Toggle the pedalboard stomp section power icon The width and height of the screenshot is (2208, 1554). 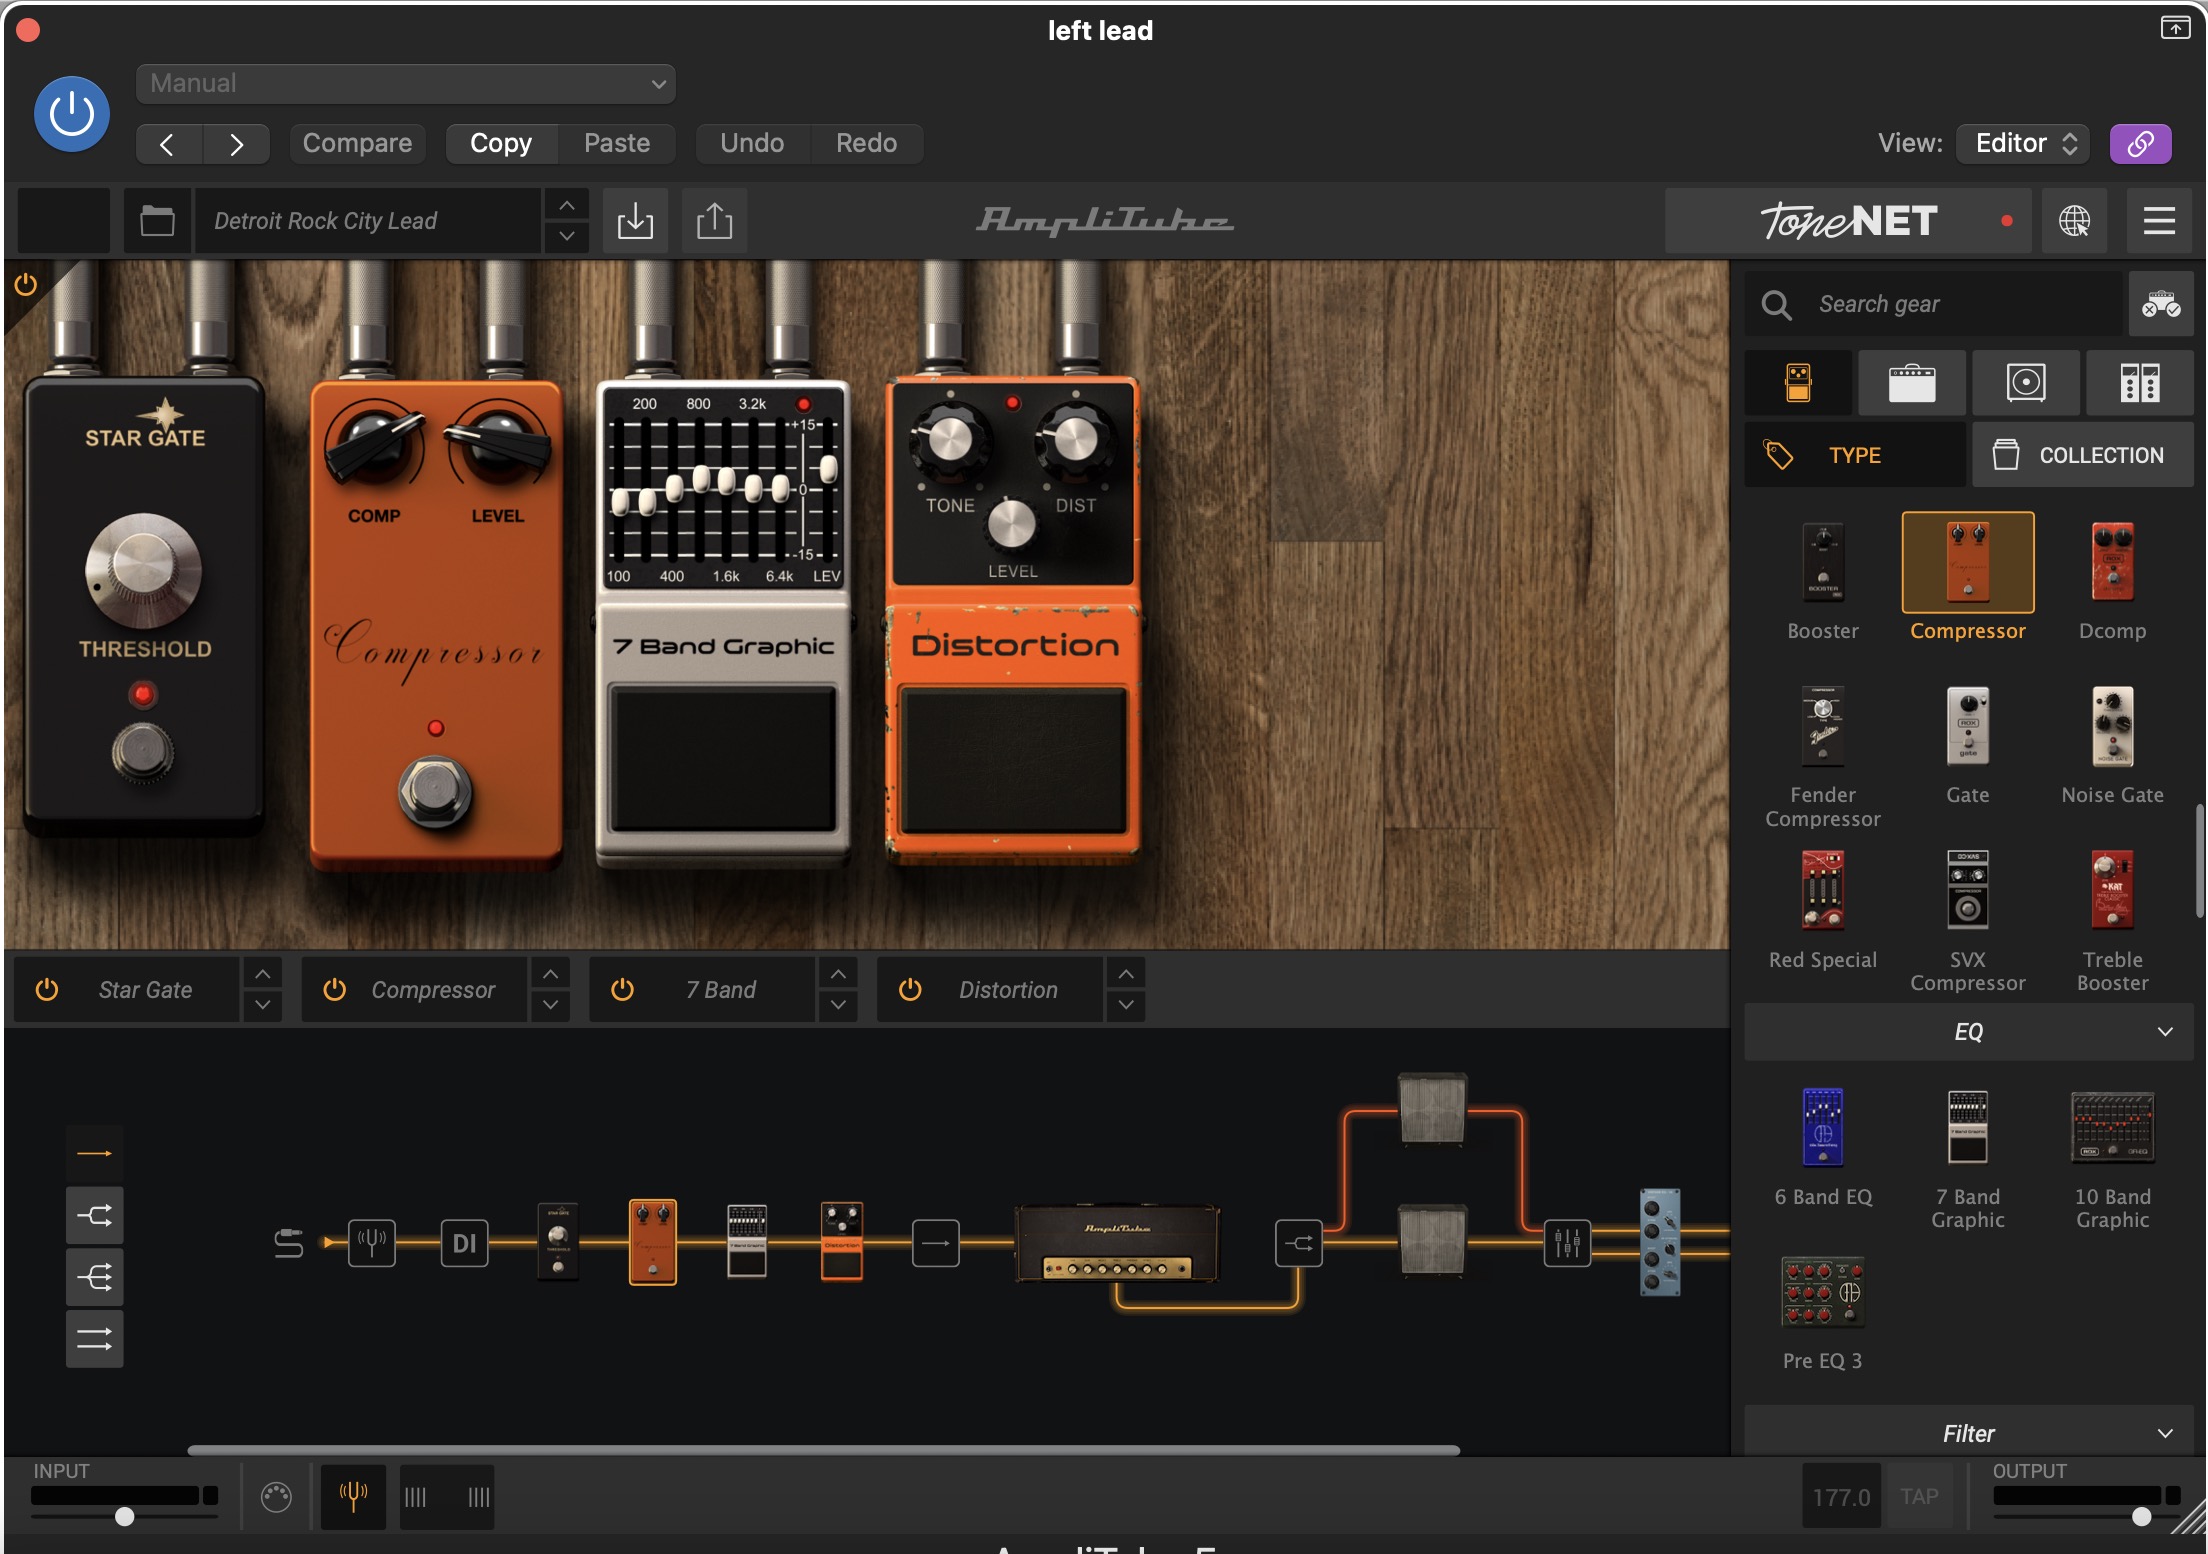click(26, 285)
